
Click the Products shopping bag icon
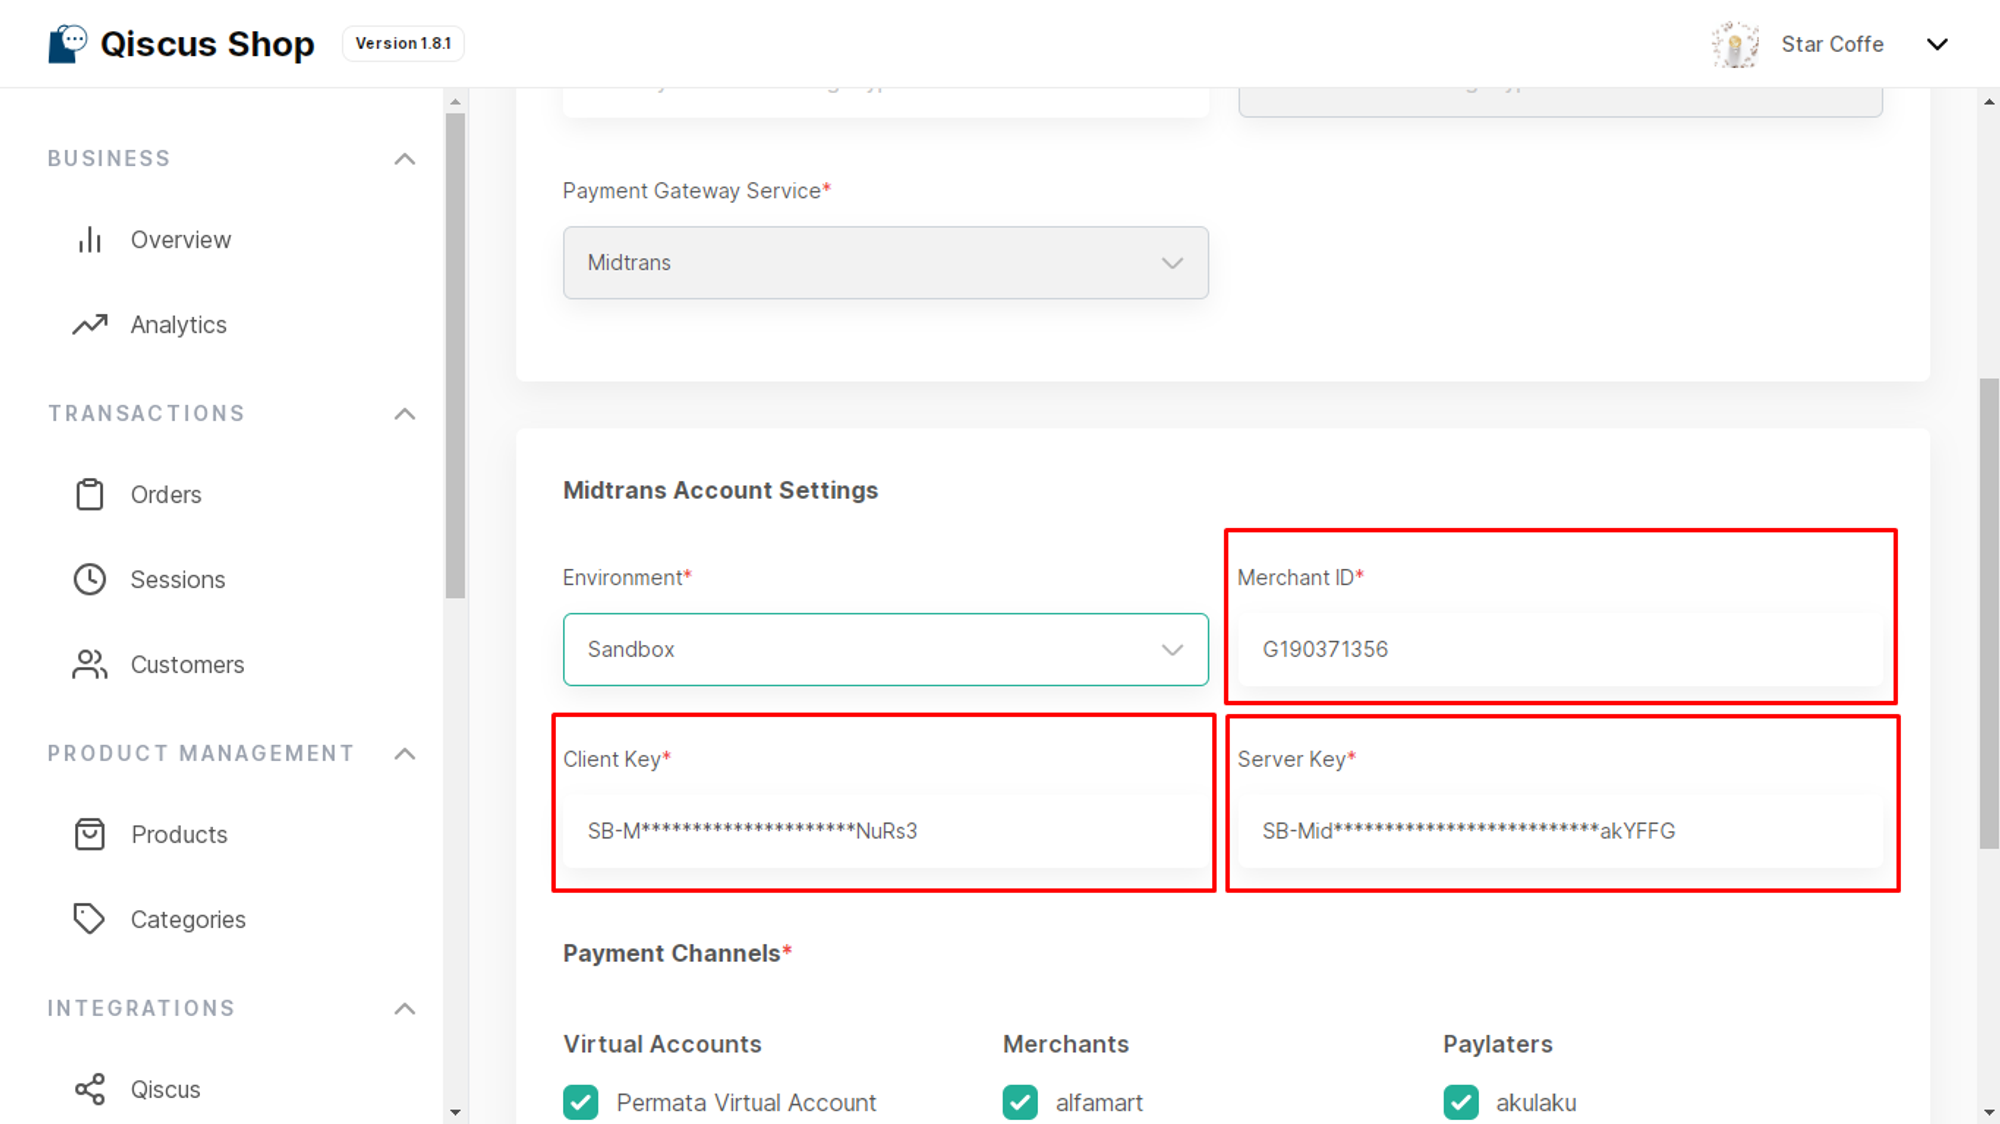[90, 834]
